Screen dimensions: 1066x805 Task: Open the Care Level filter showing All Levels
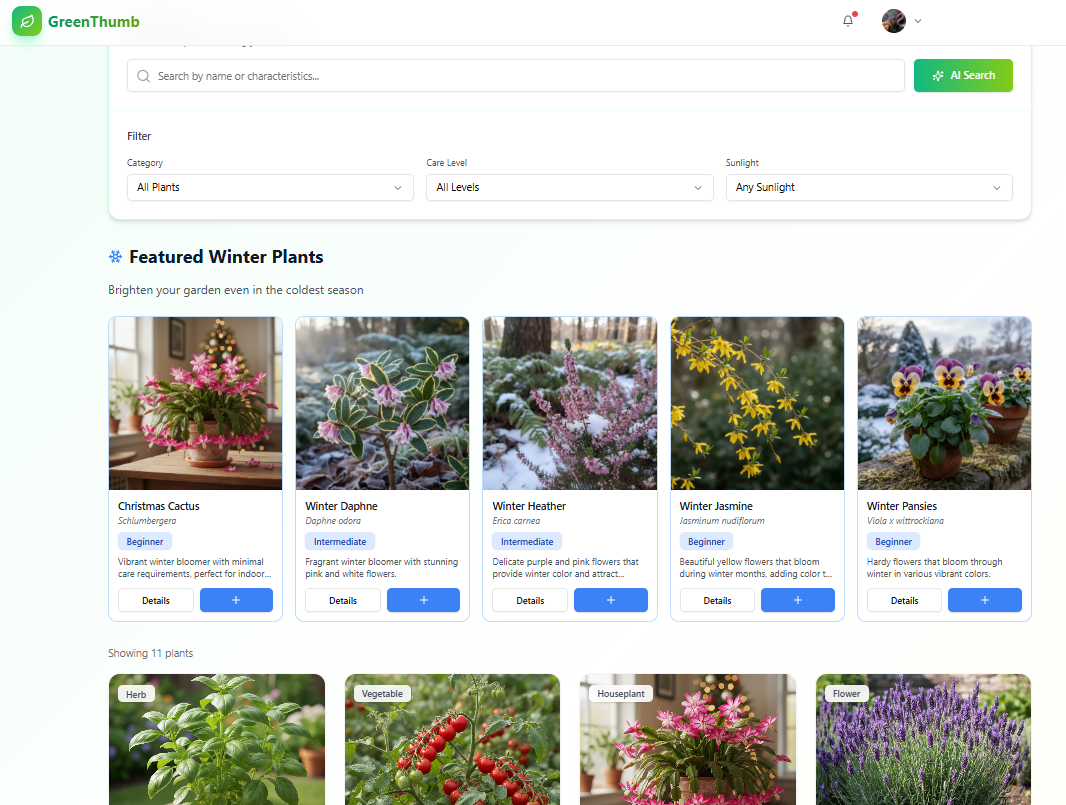click(569, 187)
